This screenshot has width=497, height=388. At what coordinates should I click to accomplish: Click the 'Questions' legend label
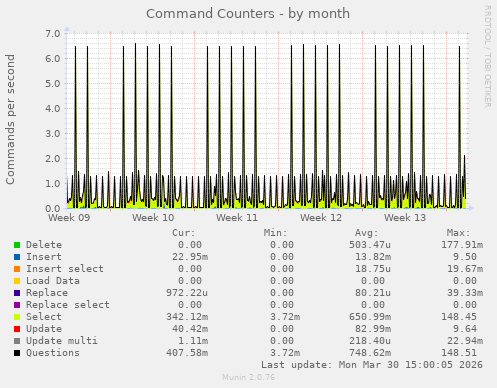coord(53,353)
